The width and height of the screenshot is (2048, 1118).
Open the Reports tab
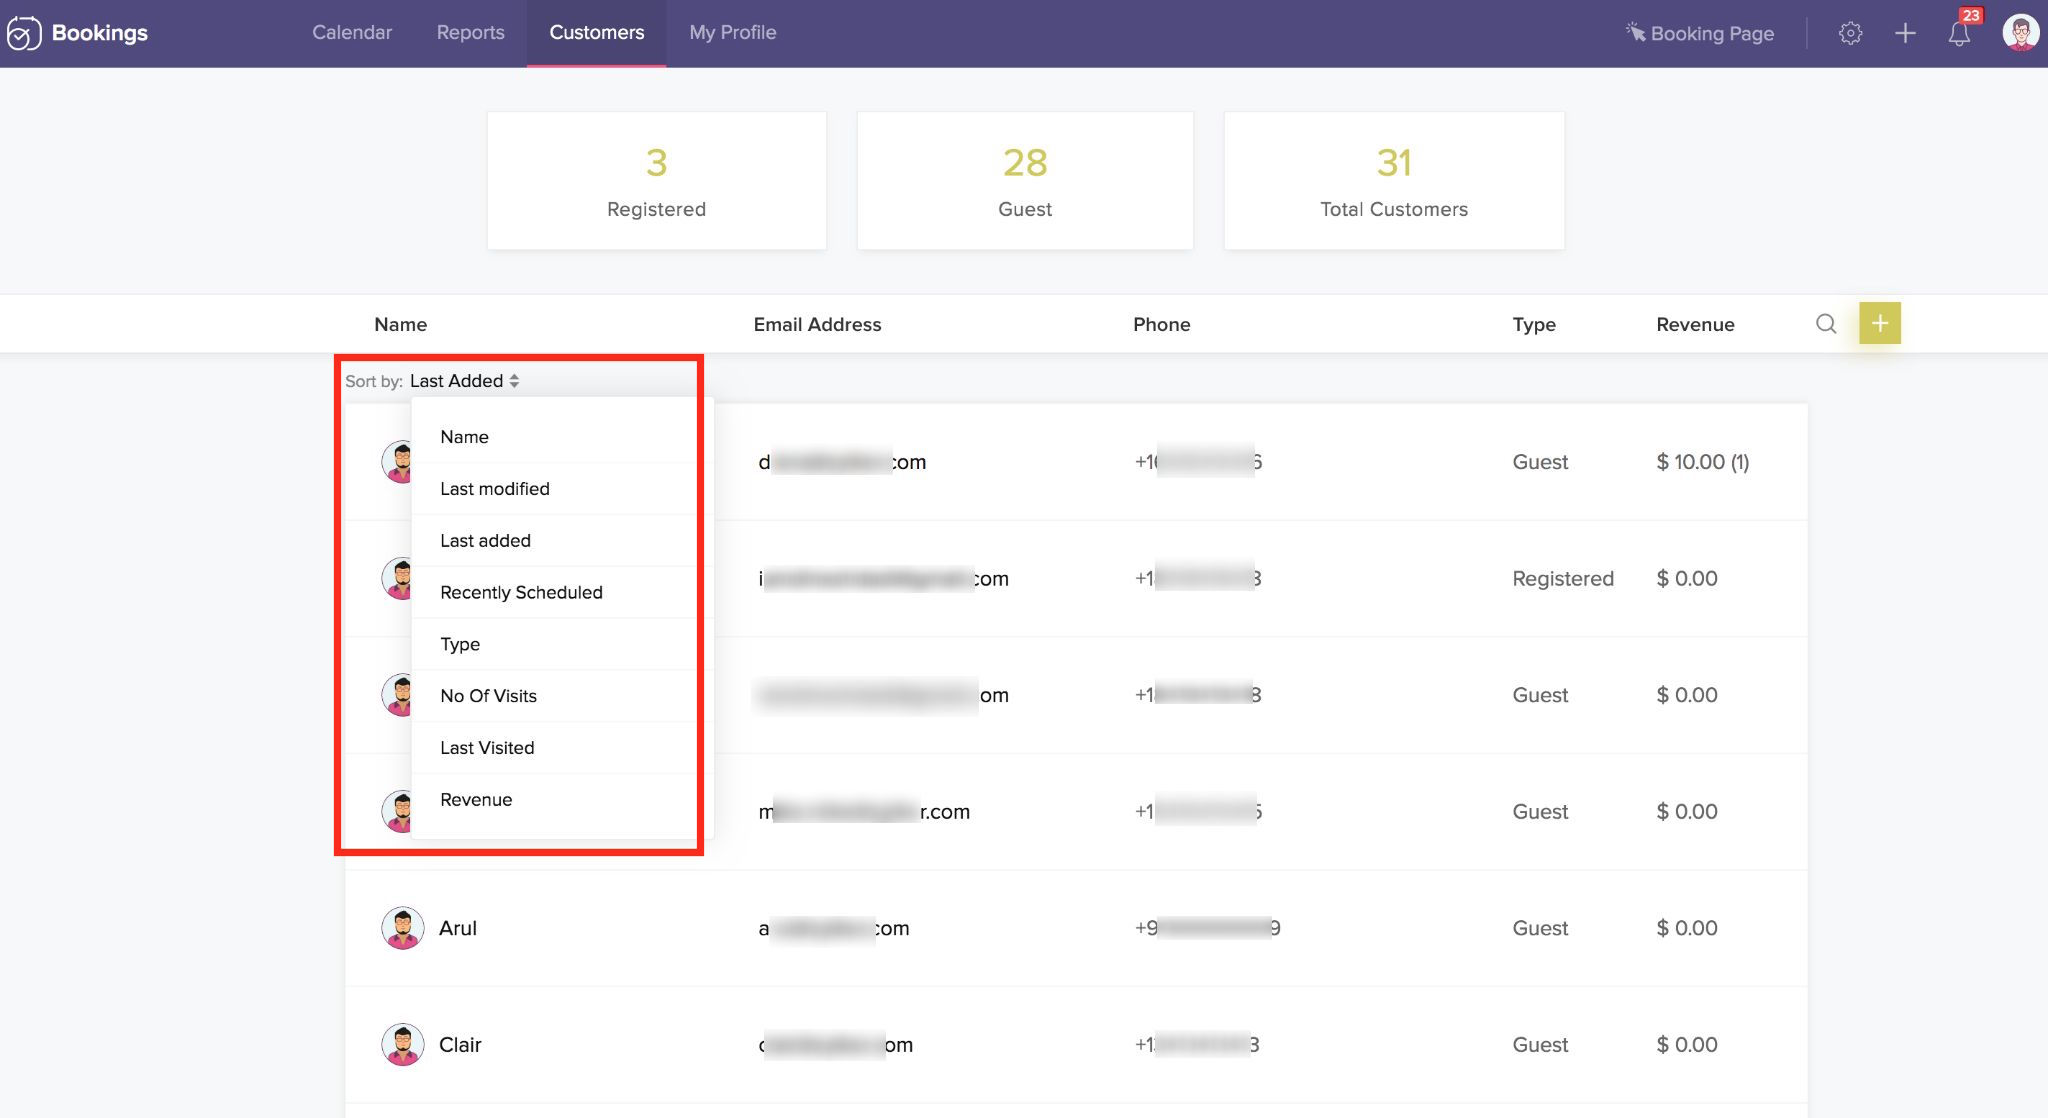coord(470,32)
